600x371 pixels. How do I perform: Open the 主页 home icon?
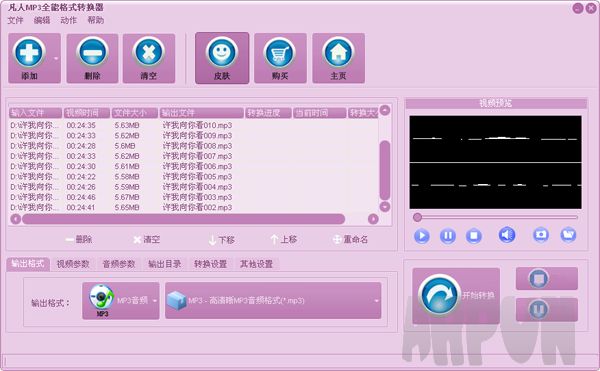tap(338, 53)
